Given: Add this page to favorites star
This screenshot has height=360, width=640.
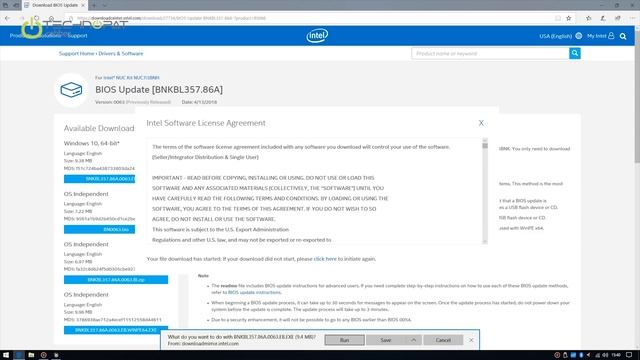Looking at the screenshot, I should click(569, 18).
